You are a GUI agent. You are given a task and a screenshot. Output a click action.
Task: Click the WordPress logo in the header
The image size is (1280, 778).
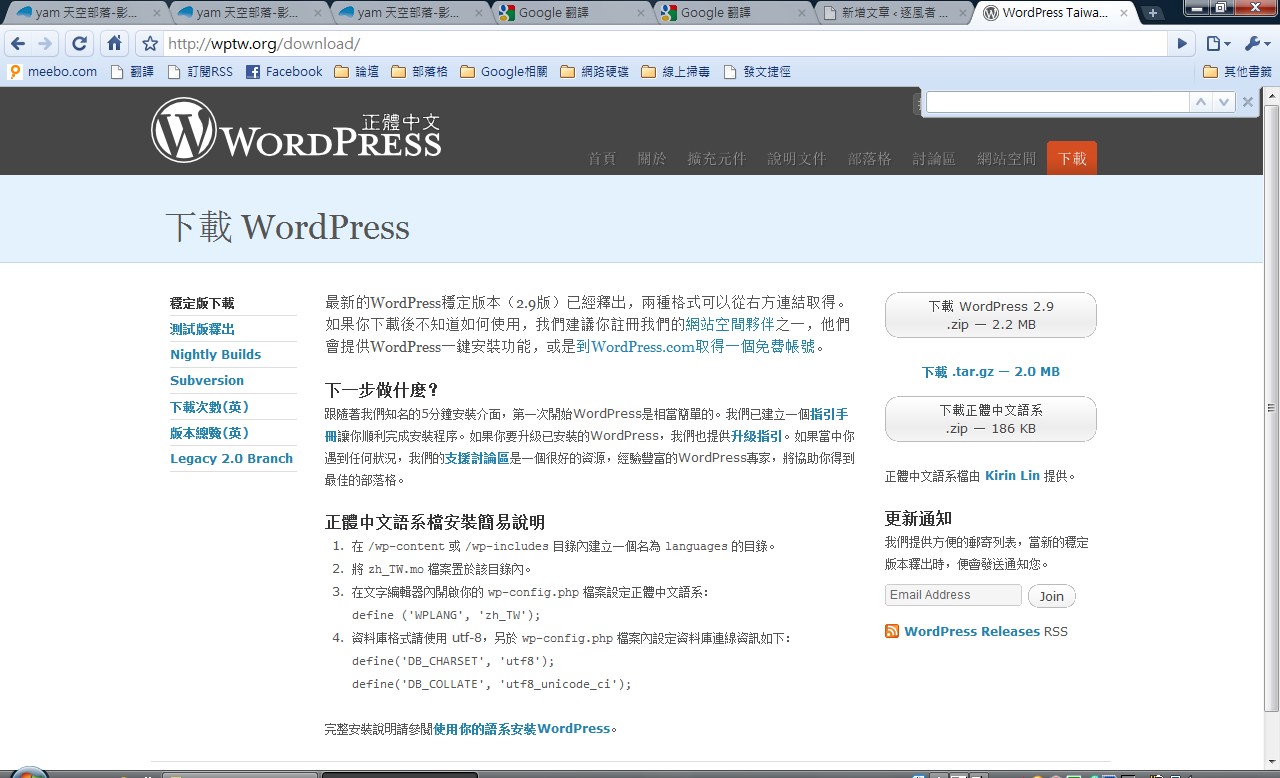(x=296, y=131)
